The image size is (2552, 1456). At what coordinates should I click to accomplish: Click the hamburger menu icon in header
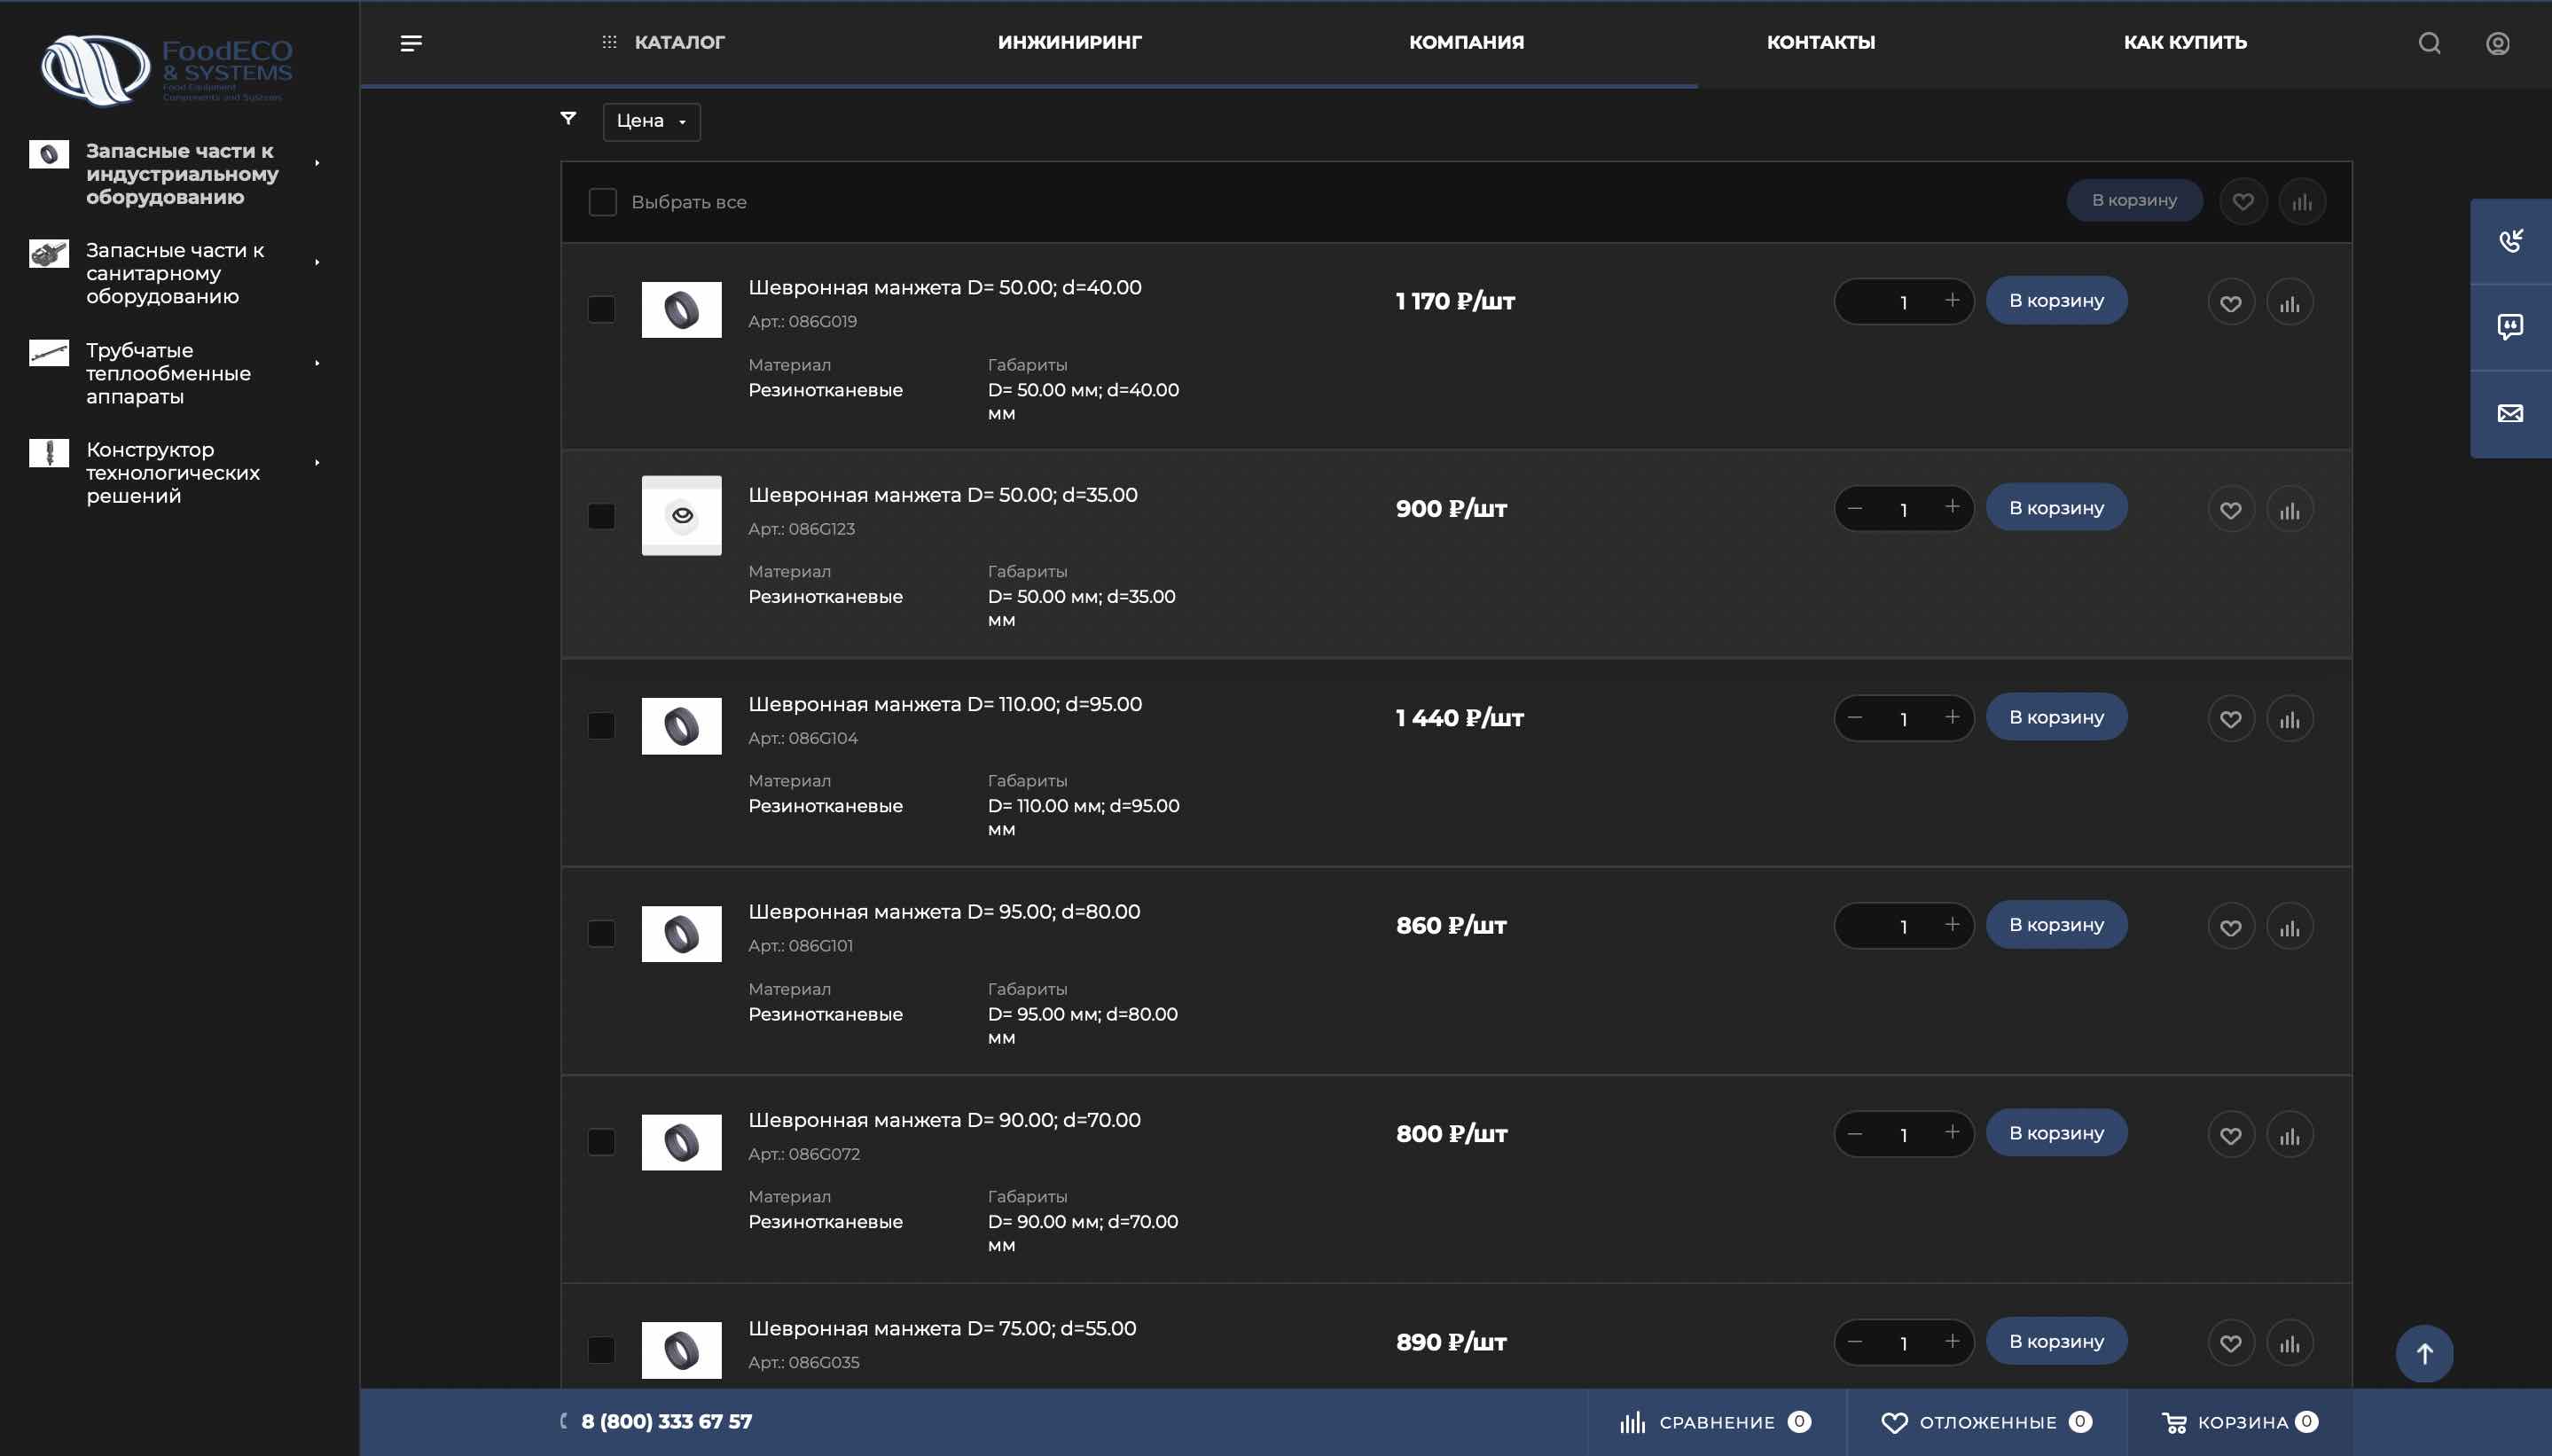click(411, 43)
